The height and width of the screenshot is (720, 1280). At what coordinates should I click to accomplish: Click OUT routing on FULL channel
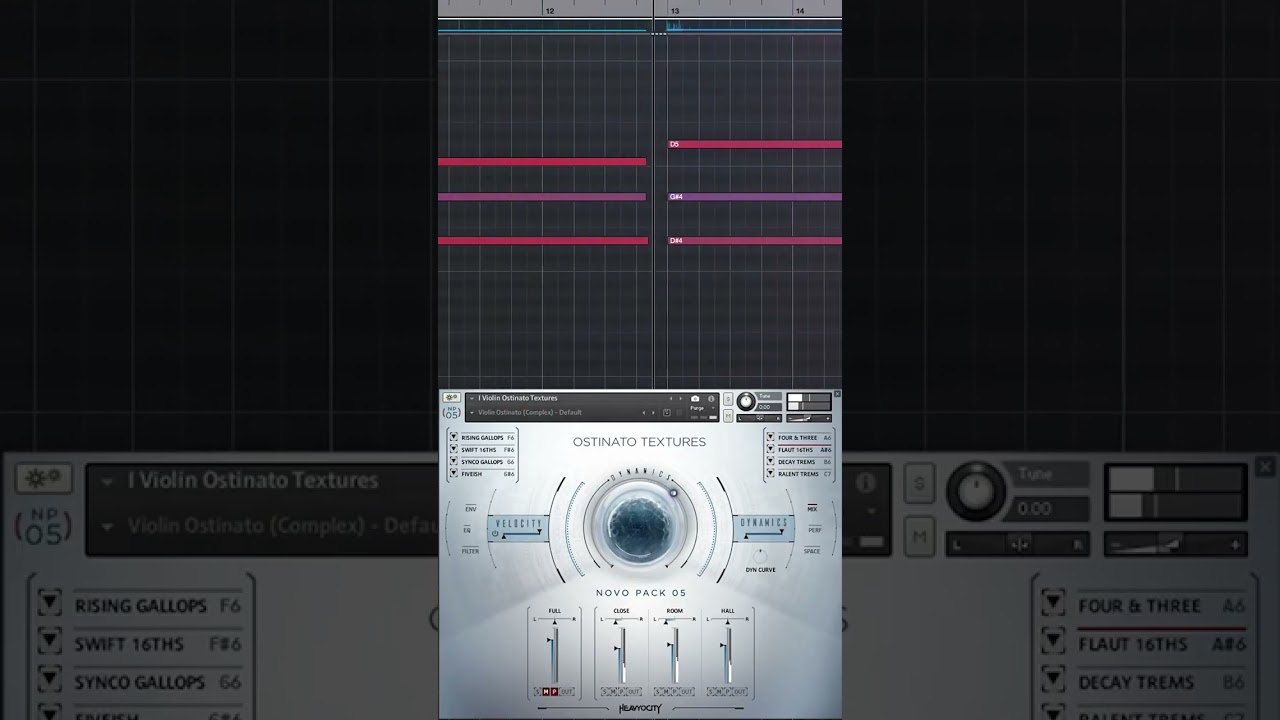[x=567, y=692]
